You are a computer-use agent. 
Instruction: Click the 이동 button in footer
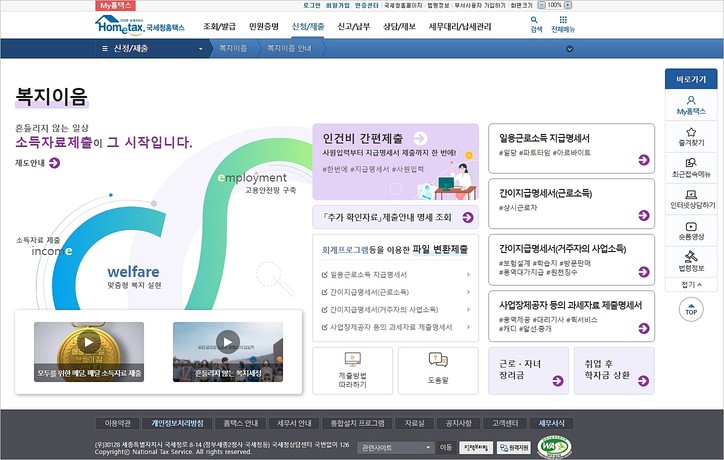click(446, 448)
